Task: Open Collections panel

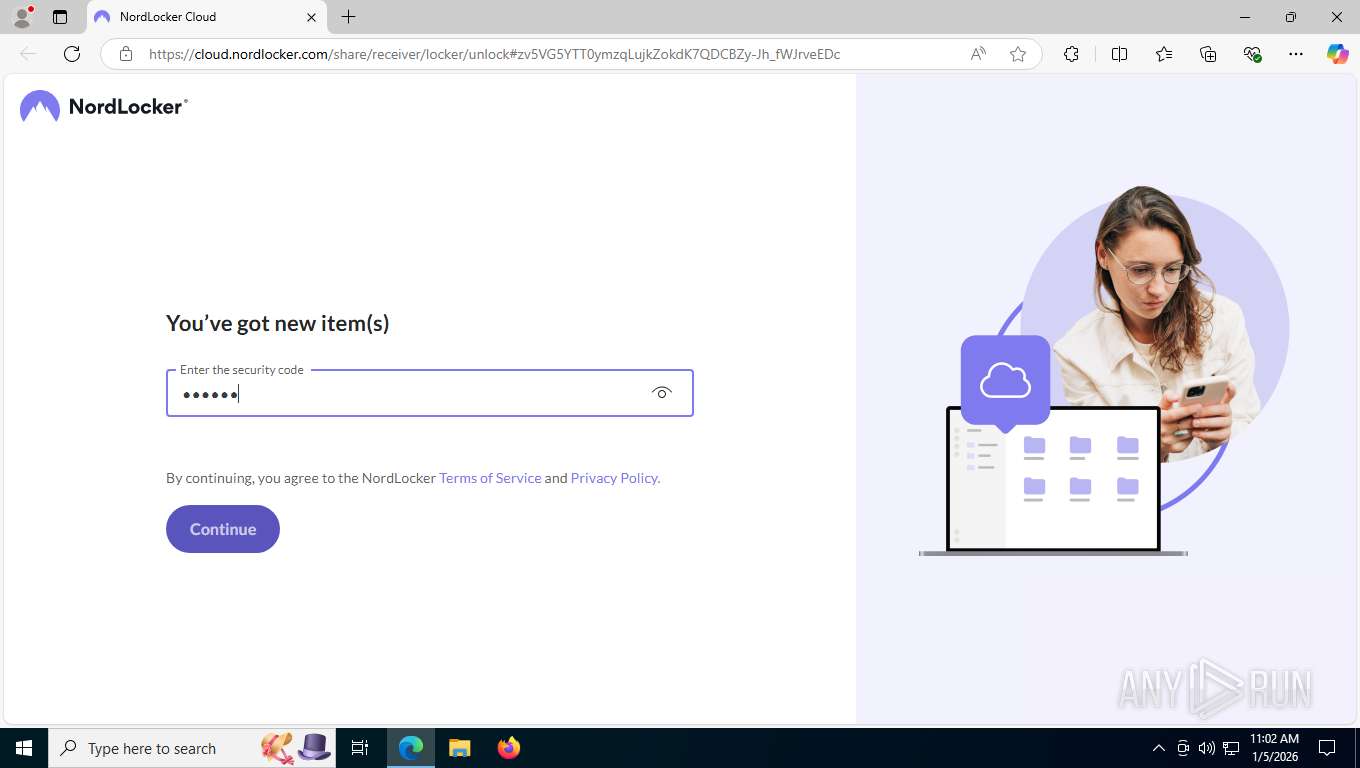Action: coord(1208,54)
